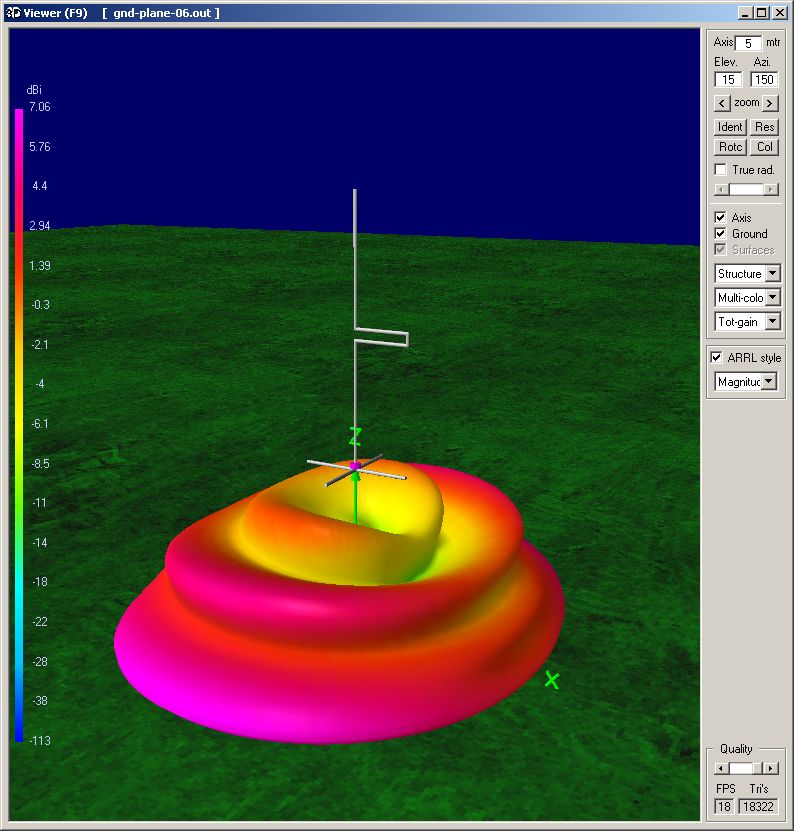Click the zoom in right arrow button
This screenshot has width=794, height=831.
769,103
